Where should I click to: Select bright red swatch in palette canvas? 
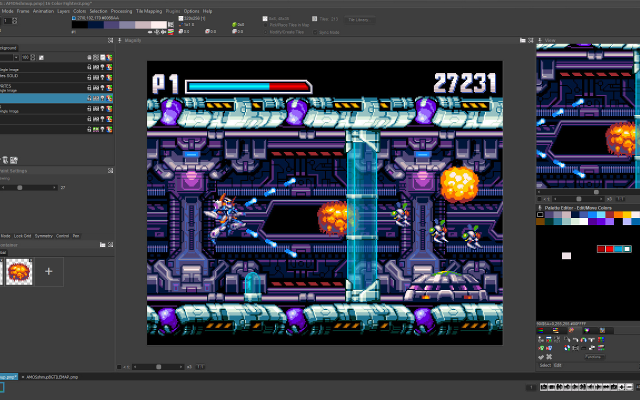click(610, 249)
